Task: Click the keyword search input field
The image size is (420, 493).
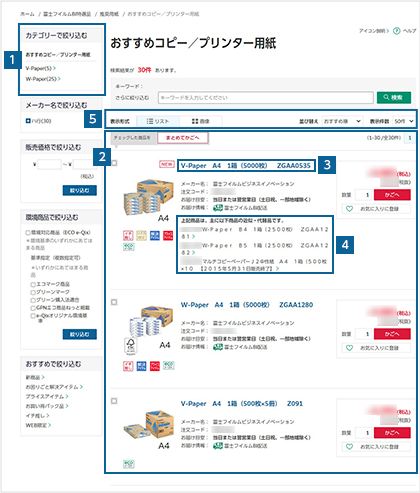Action: click(266, 98)
